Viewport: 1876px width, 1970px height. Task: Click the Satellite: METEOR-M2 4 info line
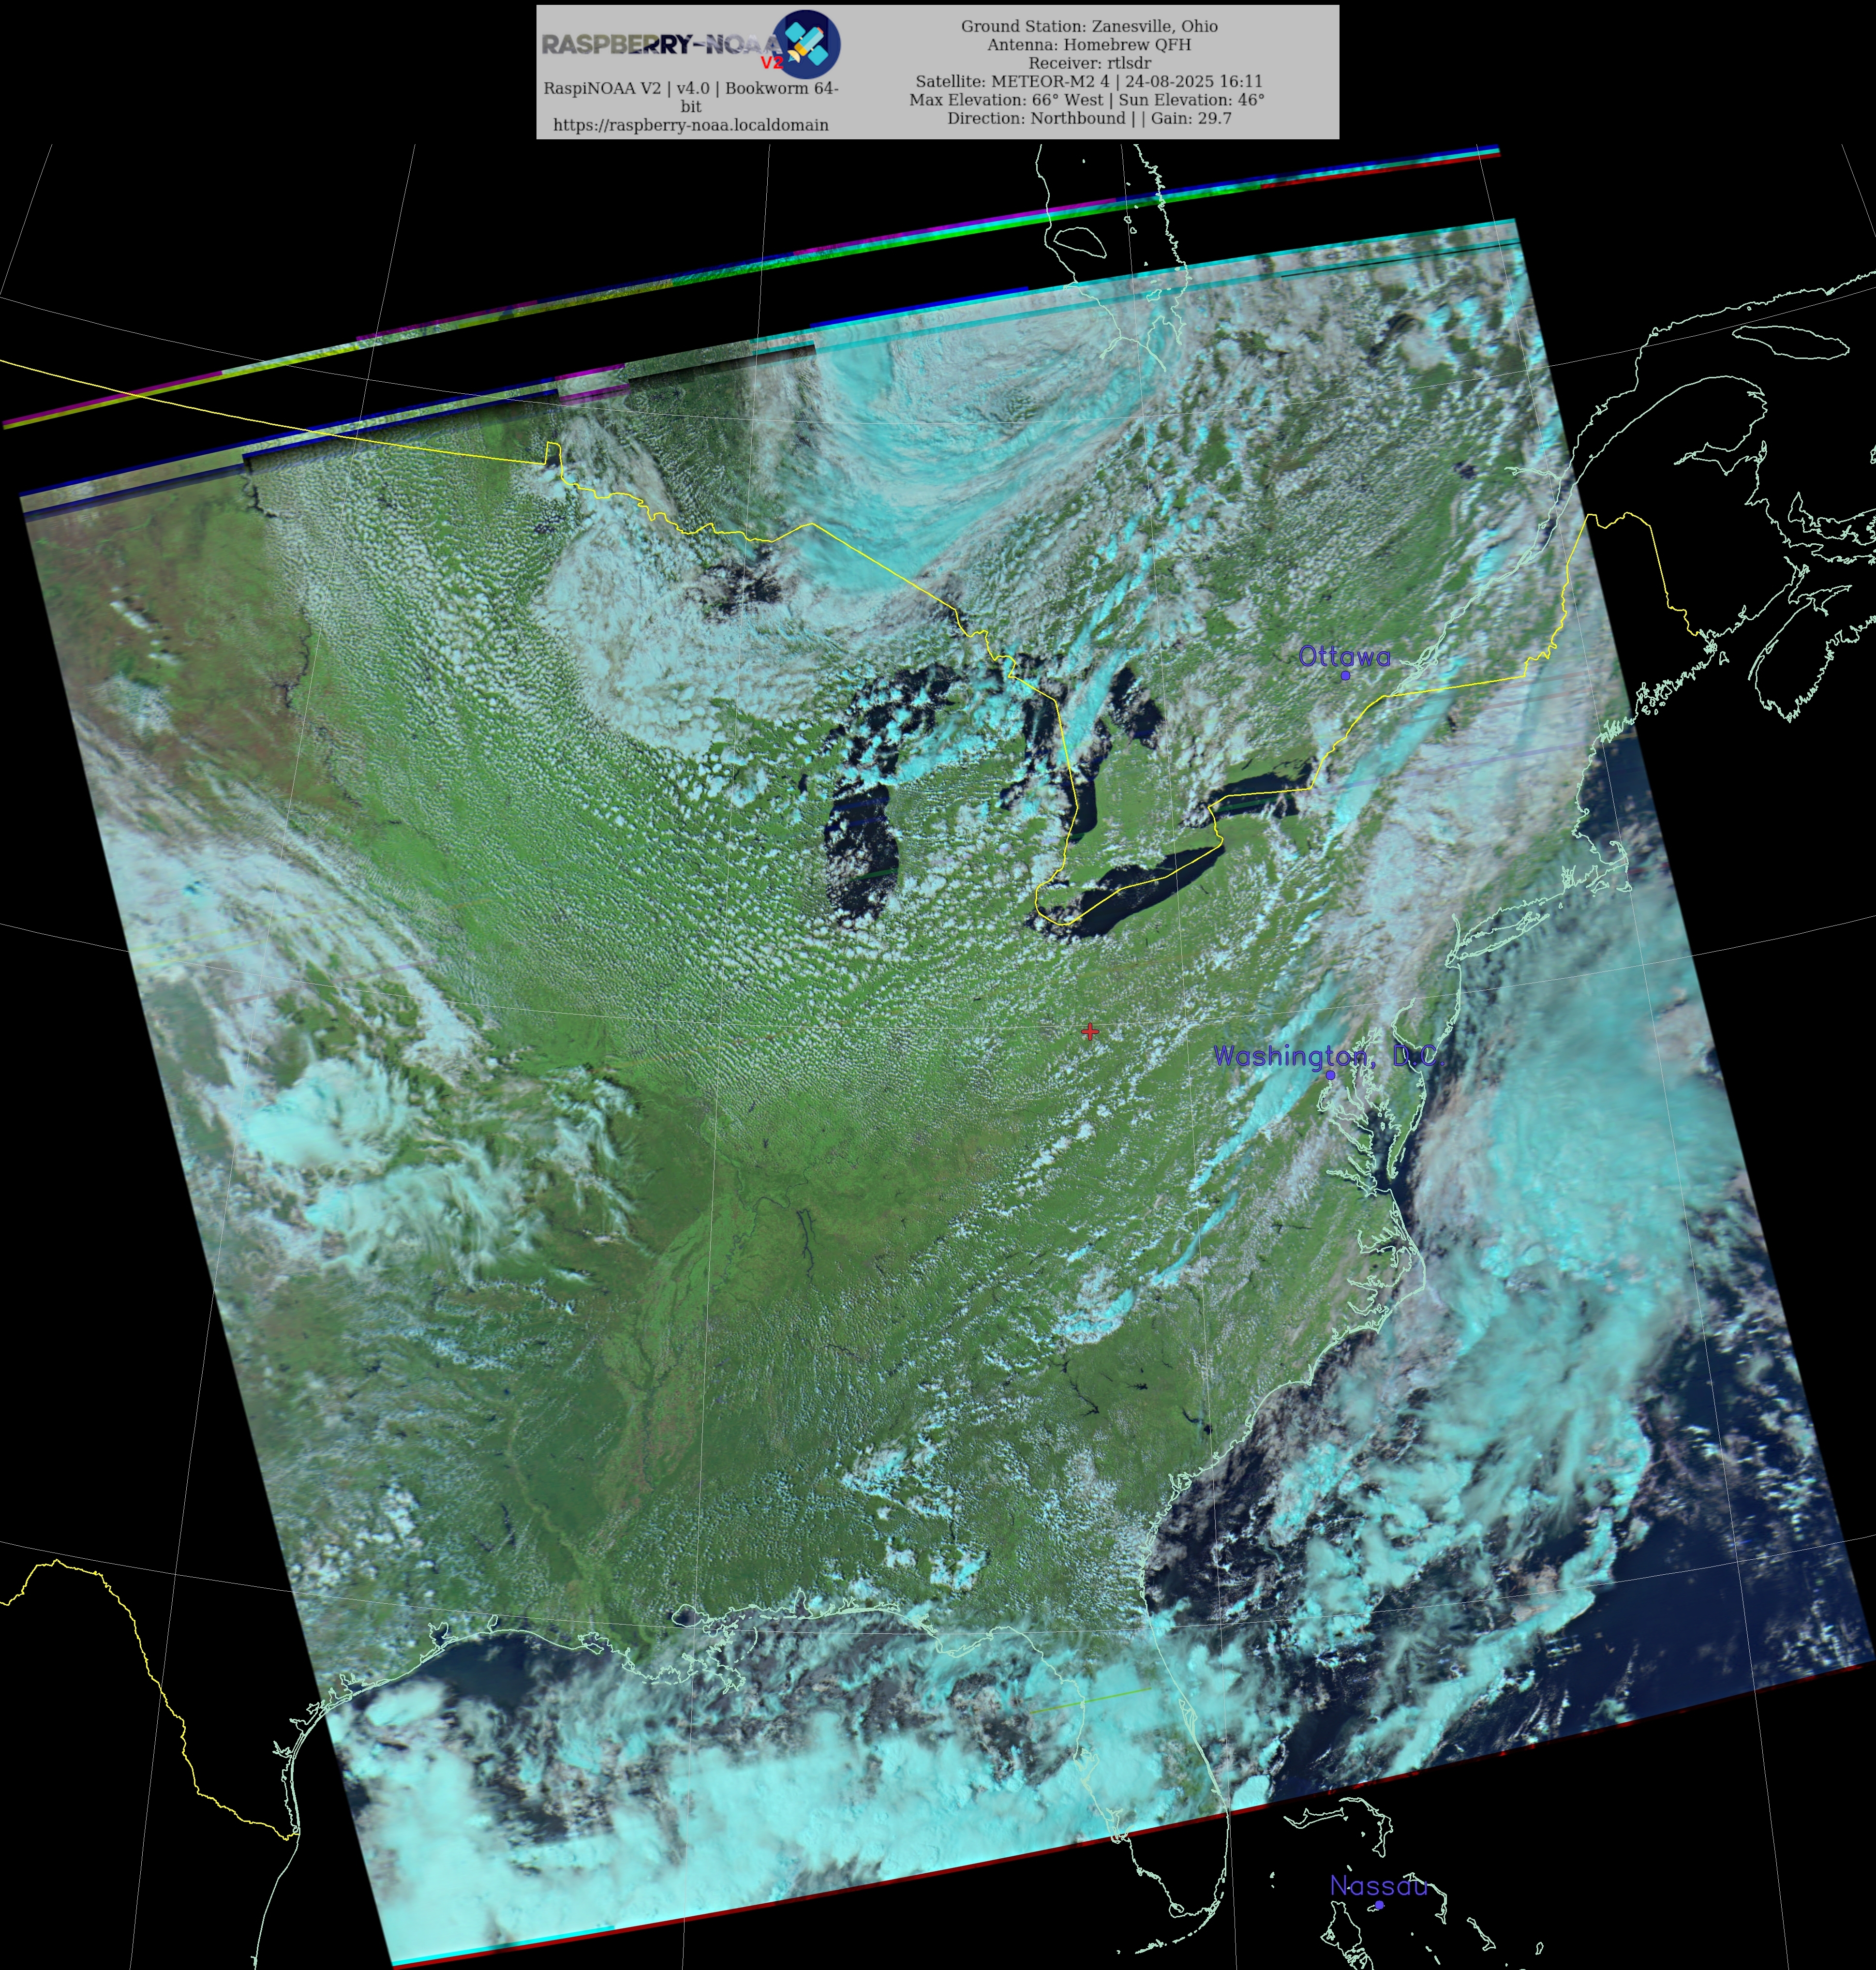tap(1089, 81)
